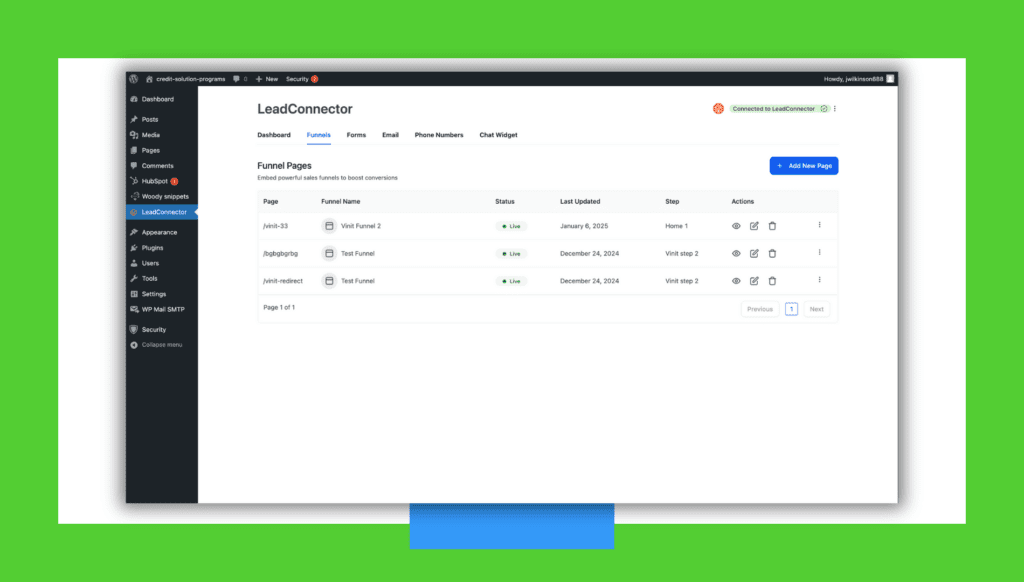The height and width of the screenshot is (582, 1024).
Task: Preview the /vinit-33 page with eye icon
Action: tap(736, 226)
